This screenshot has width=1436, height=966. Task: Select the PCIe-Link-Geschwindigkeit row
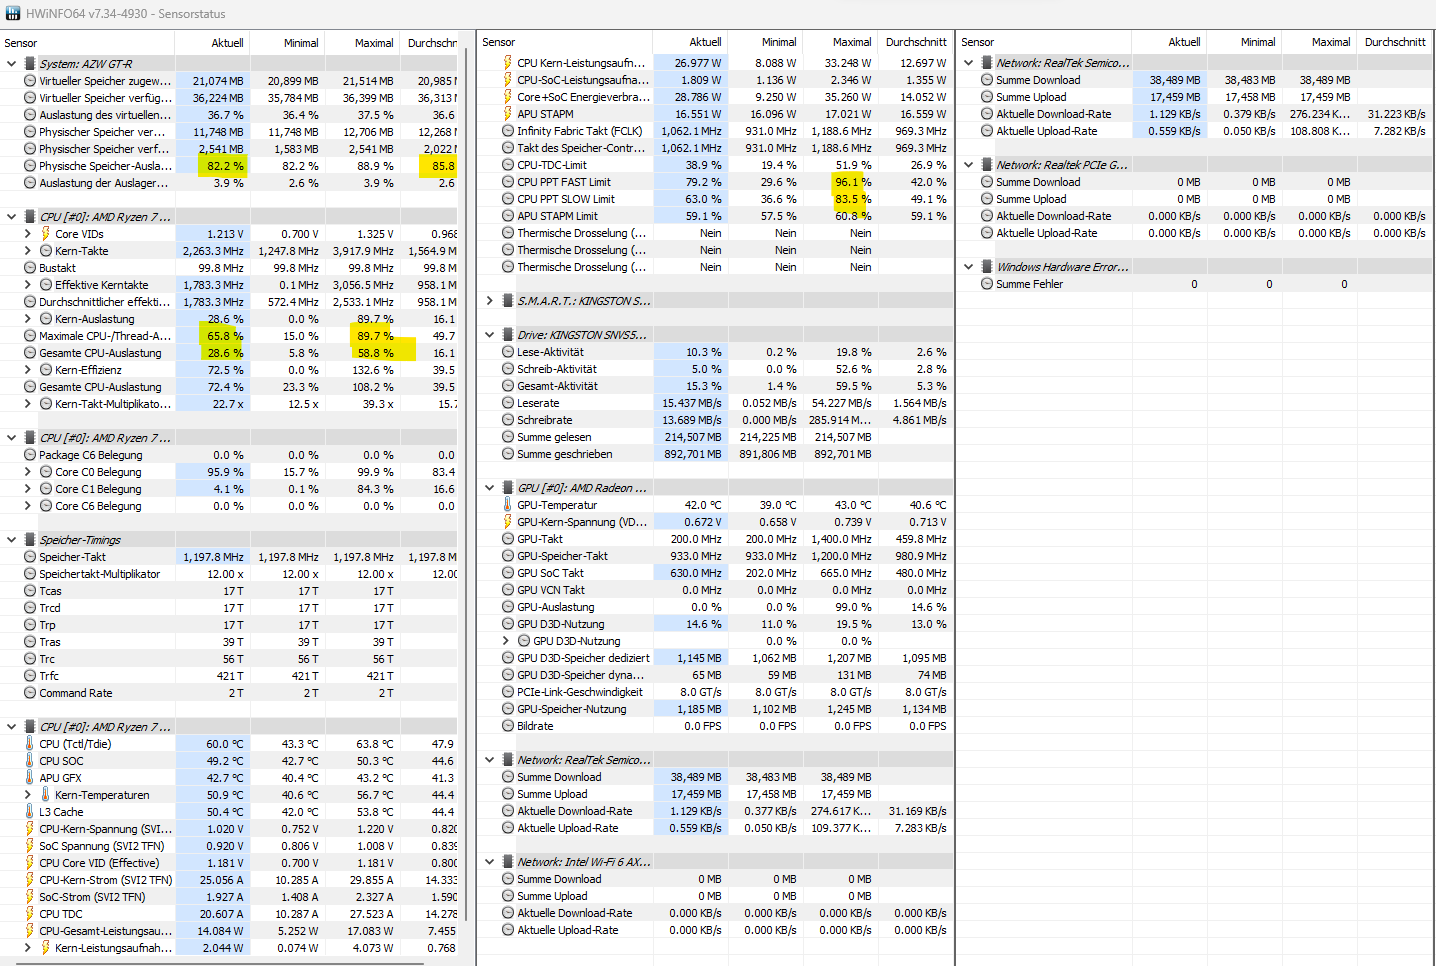(x=715, y=692)
